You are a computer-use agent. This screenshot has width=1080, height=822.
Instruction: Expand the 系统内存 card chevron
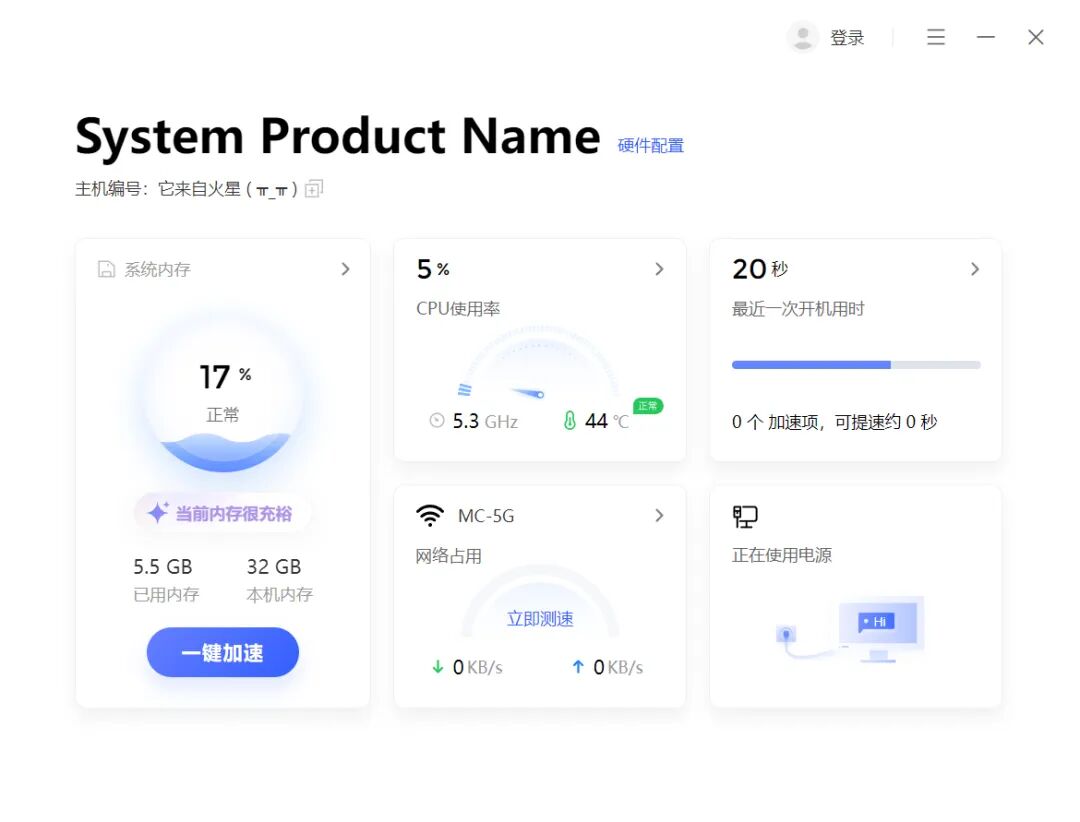click(x=346, y=269)
